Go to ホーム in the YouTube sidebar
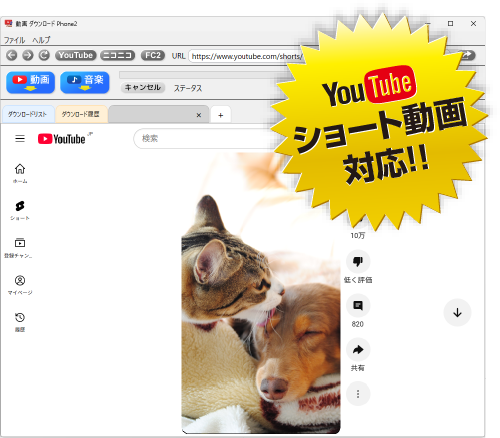Viewport: 500px width, 438px height. [20, 173]
